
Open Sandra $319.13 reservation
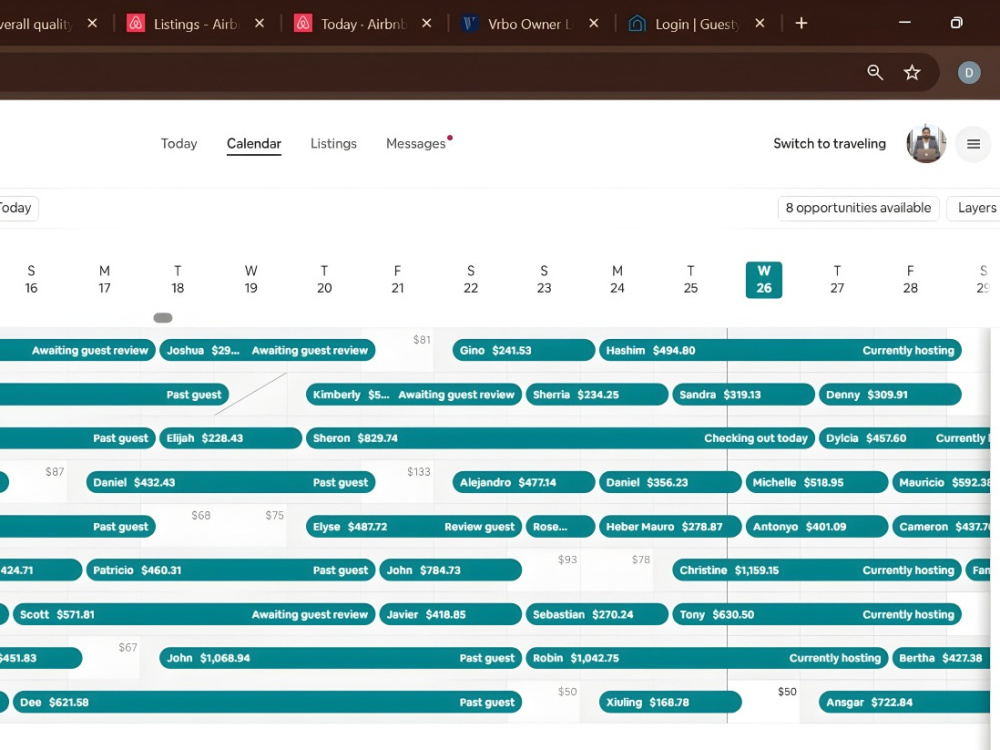point(744,395)
